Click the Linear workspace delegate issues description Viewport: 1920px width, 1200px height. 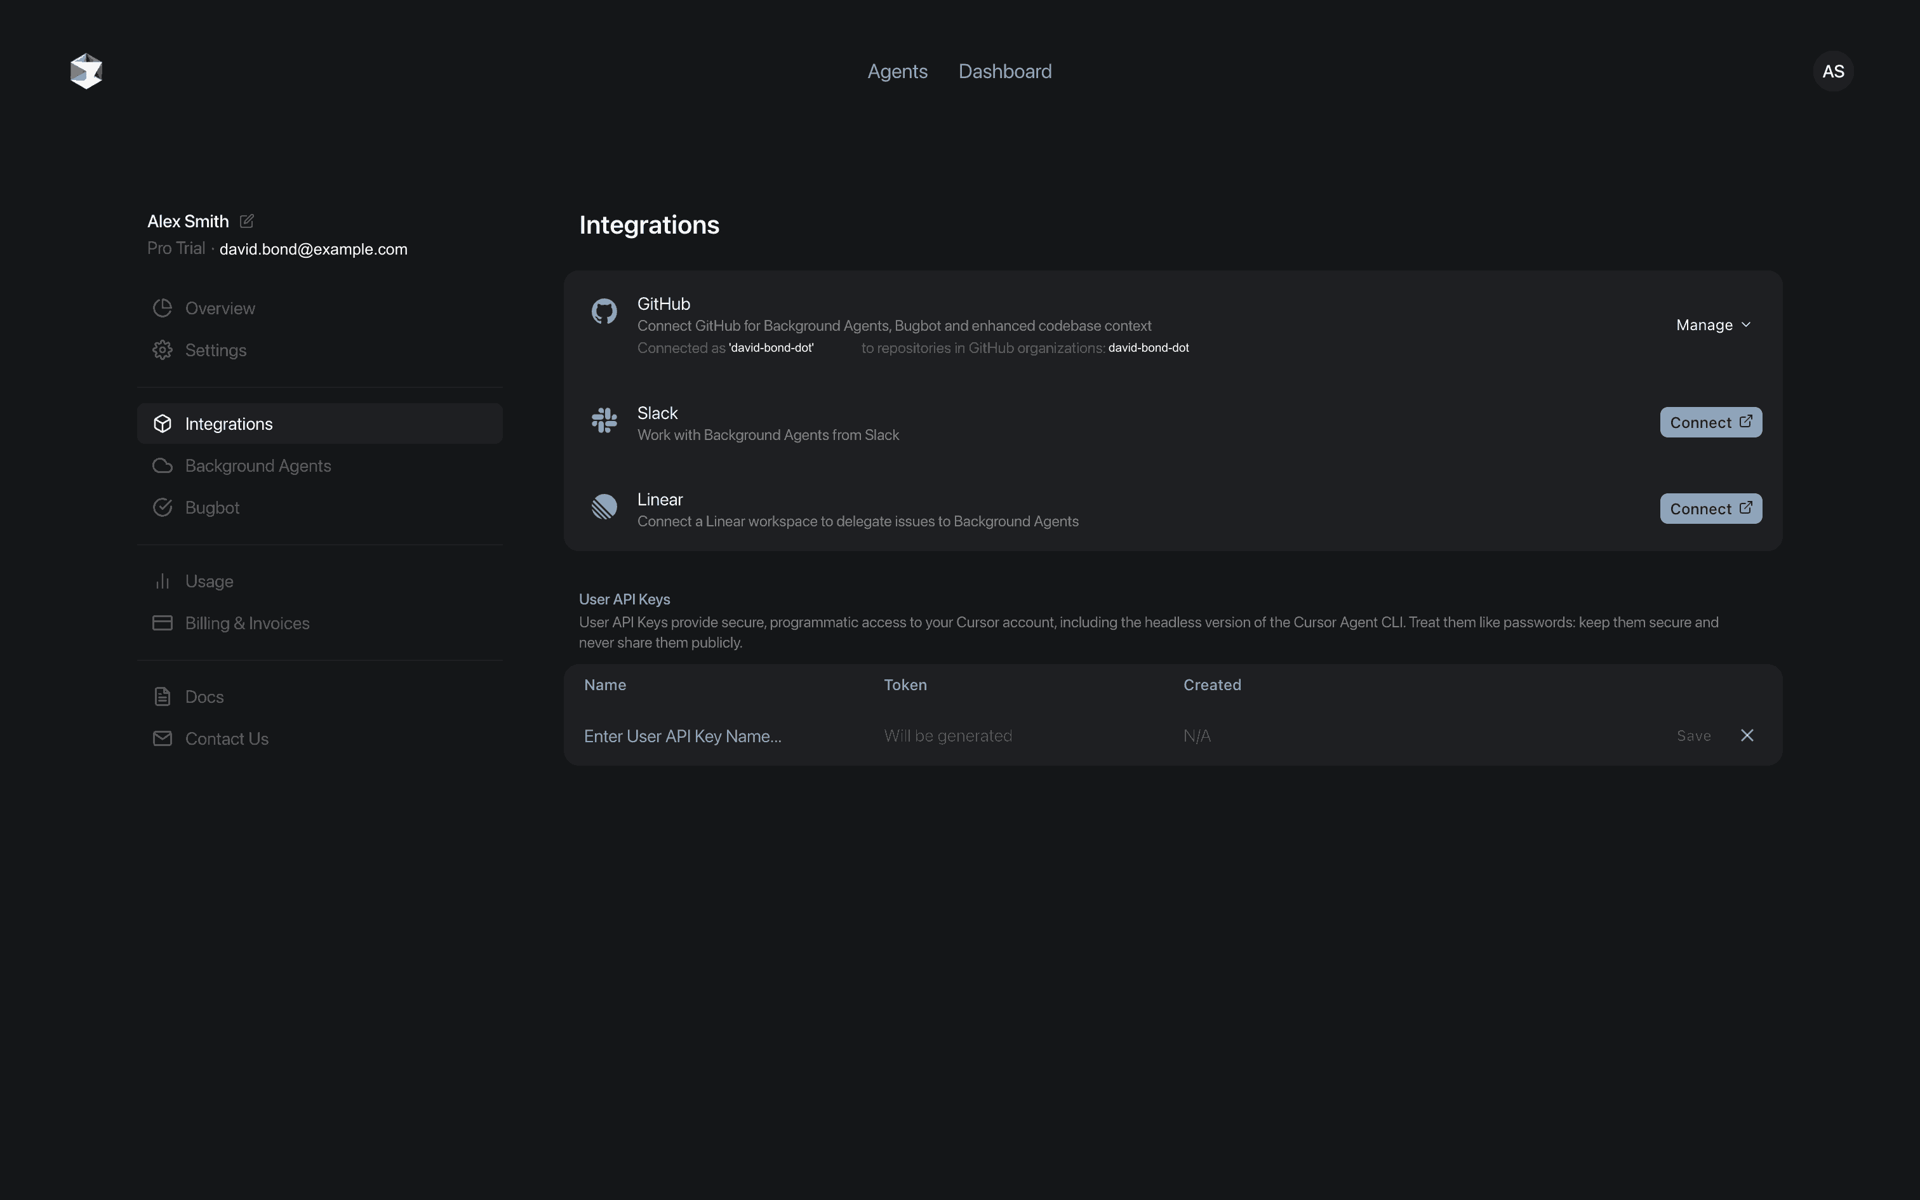point(858,521)
